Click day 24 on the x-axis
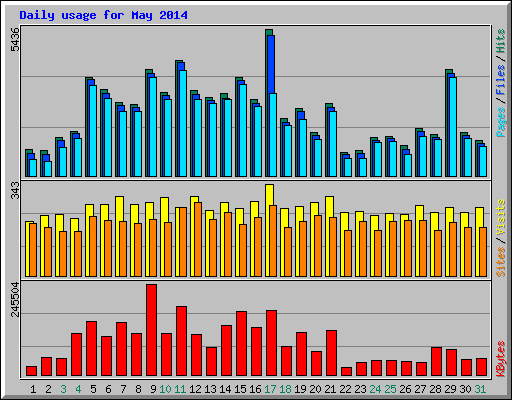 375,389
